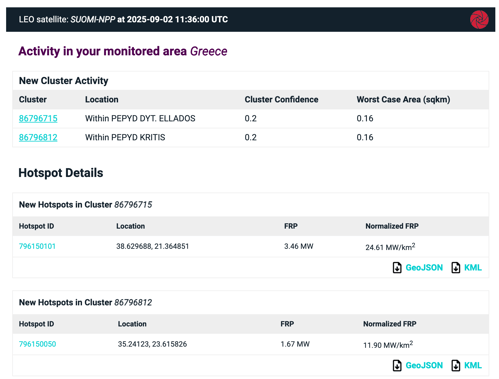
Task: Click the red aperture logo in header
Action: [x=479, y=19]
